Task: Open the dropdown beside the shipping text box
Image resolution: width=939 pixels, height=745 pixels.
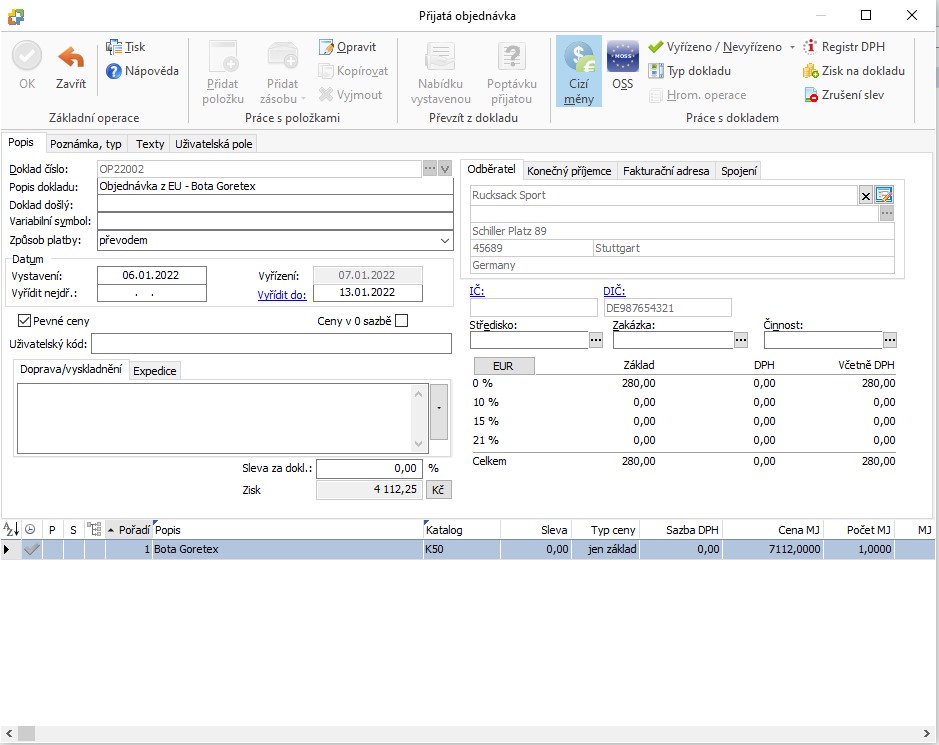Action: (x=439, y=411)
